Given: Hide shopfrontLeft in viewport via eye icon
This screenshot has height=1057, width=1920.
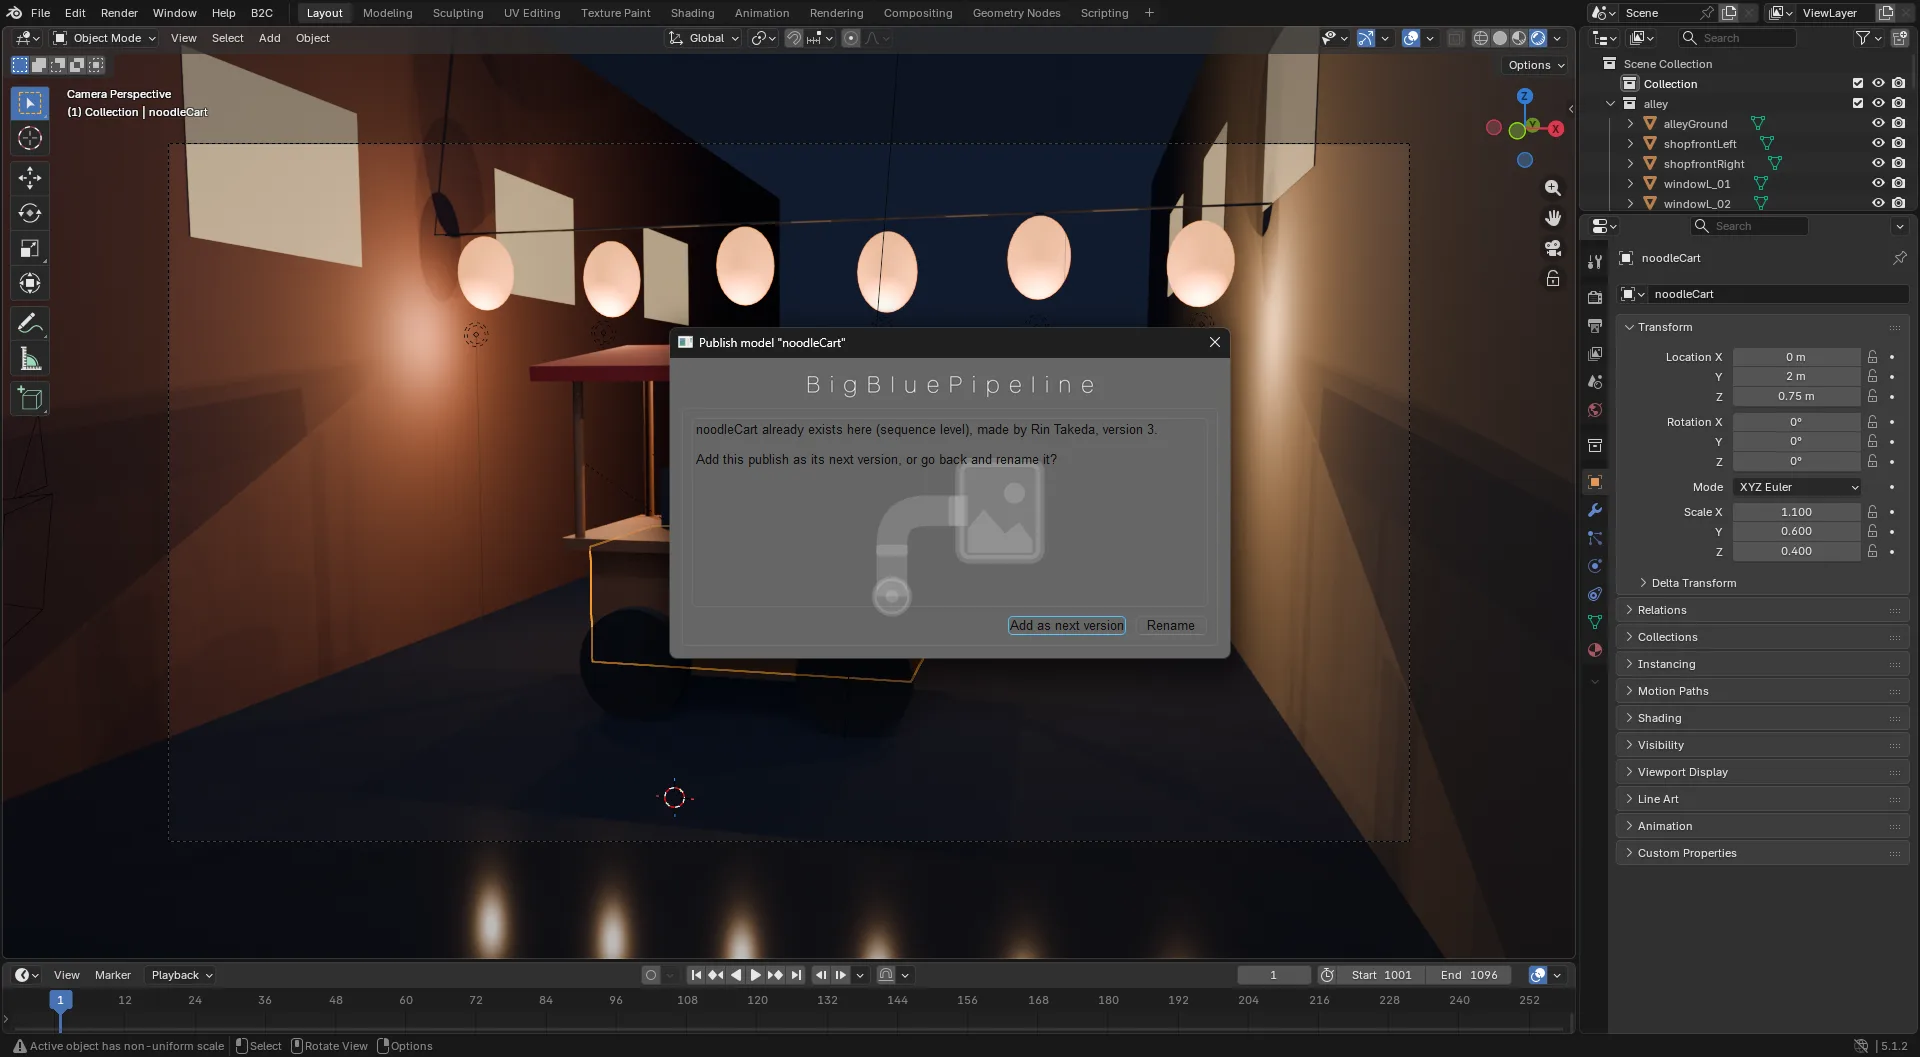Looking at the screenshot, I should 1878,144.
